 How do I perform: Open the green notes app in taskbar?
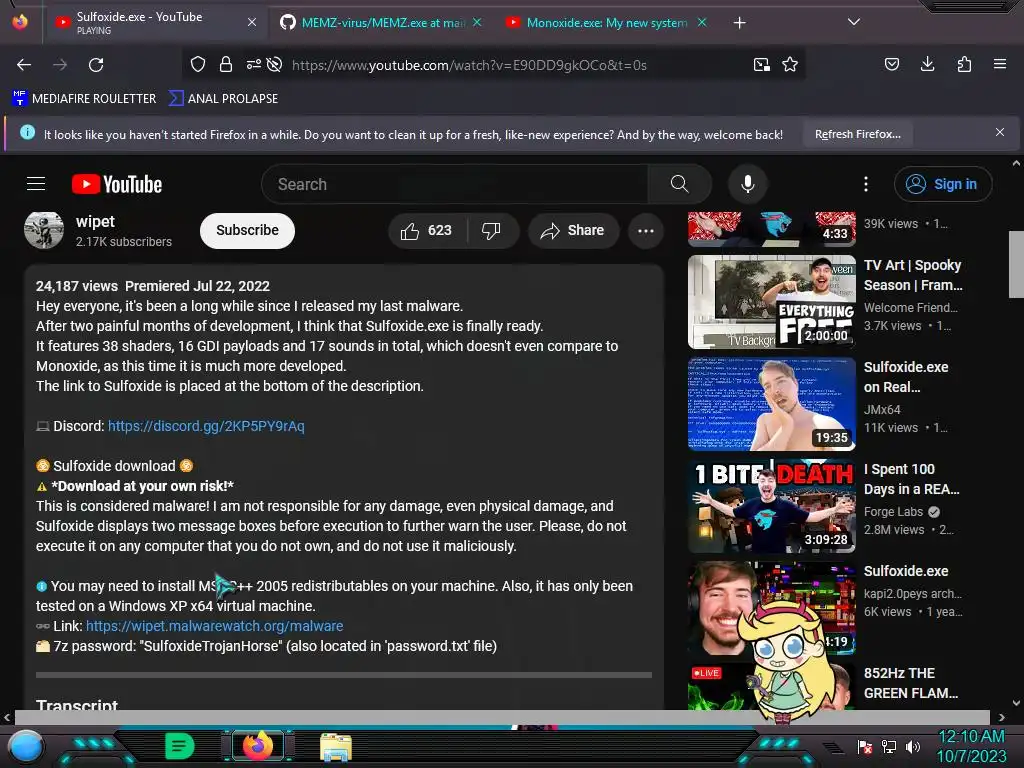(180, 746)
